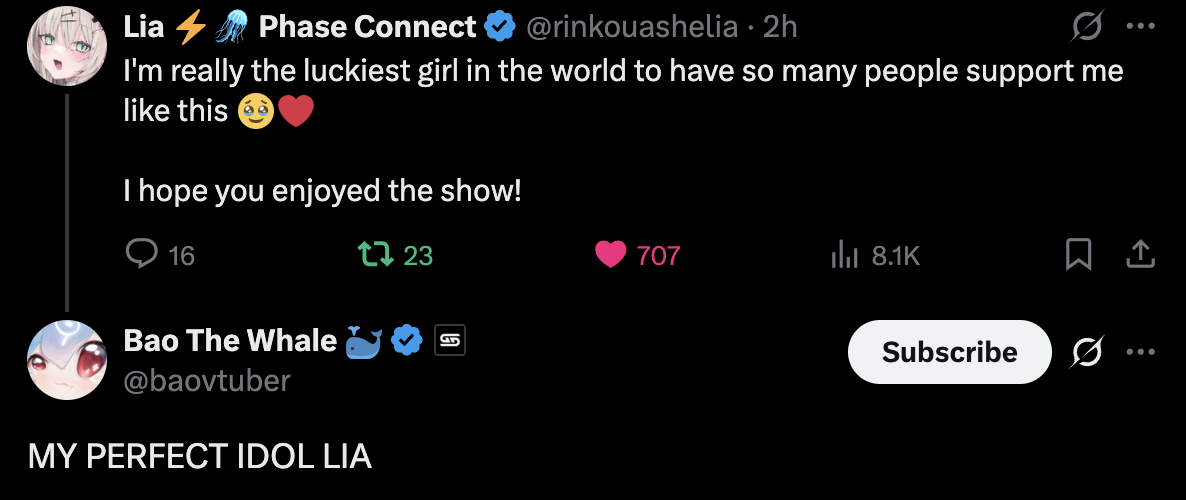Reply to Lia's post
The width and height of the screenshot is (1186, 500).
(144, 255)
